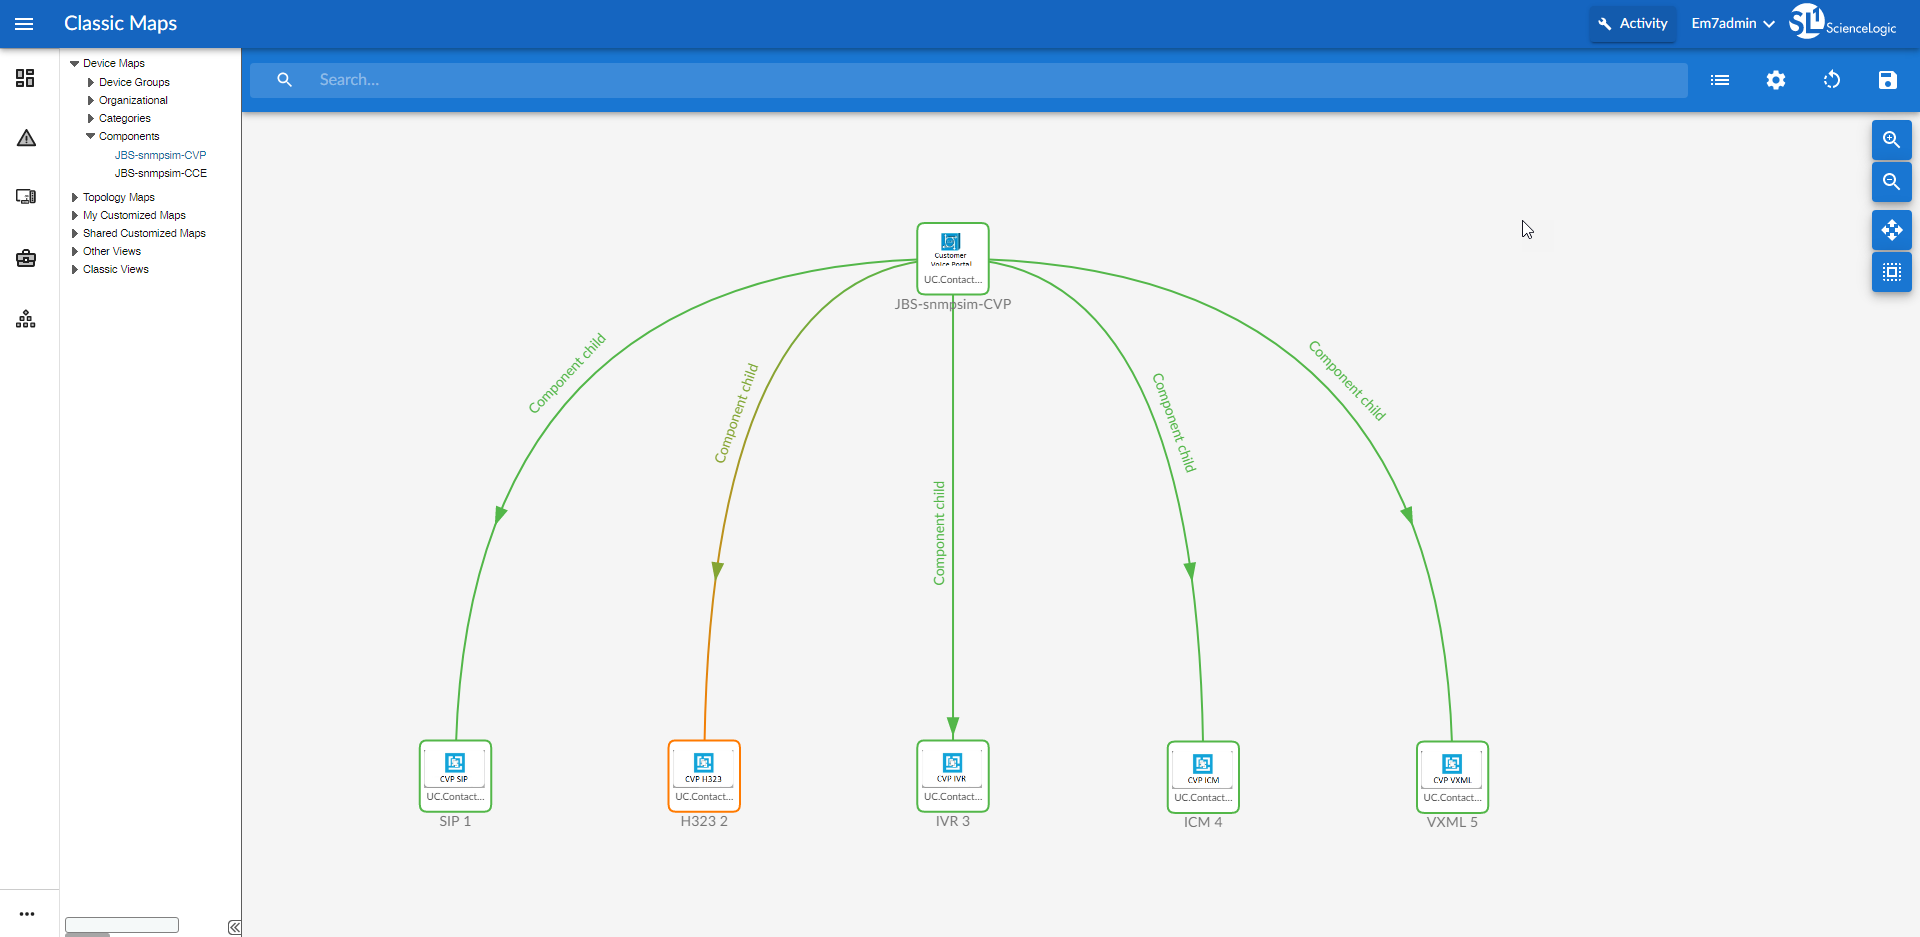Collapse the Components branch
The height and width of the screenshot is (937, 1920).
coord(91,136)
